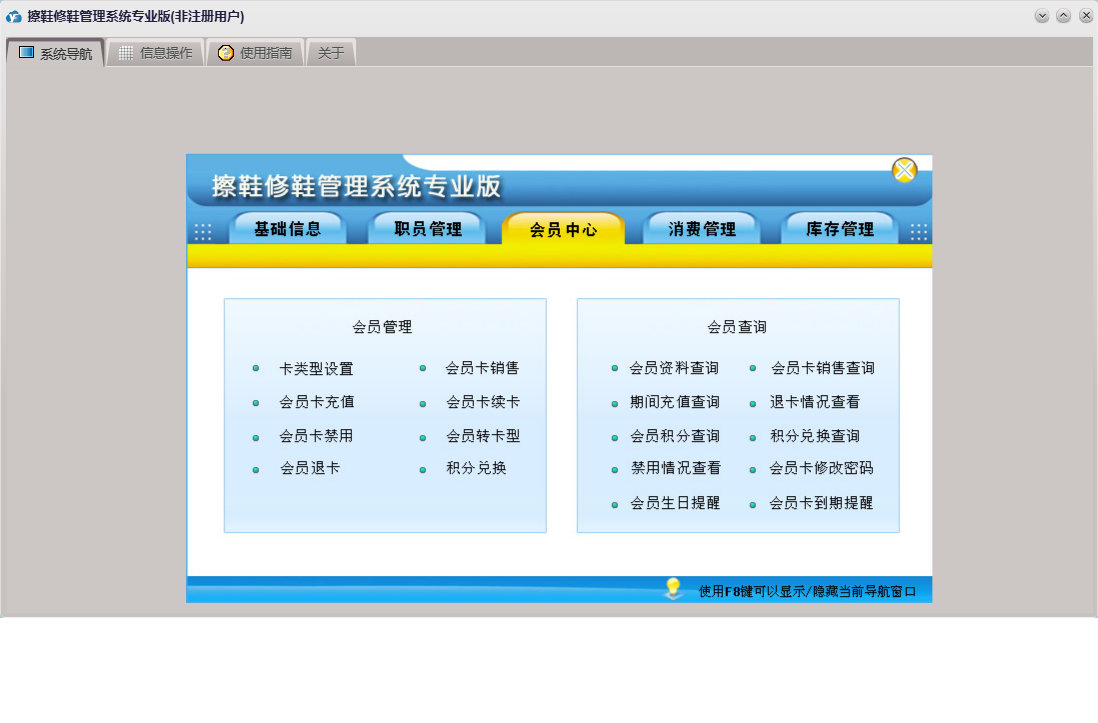Open 禁用情况查看
Screen dimensions: 1098x723
click(x=675, y=468)
